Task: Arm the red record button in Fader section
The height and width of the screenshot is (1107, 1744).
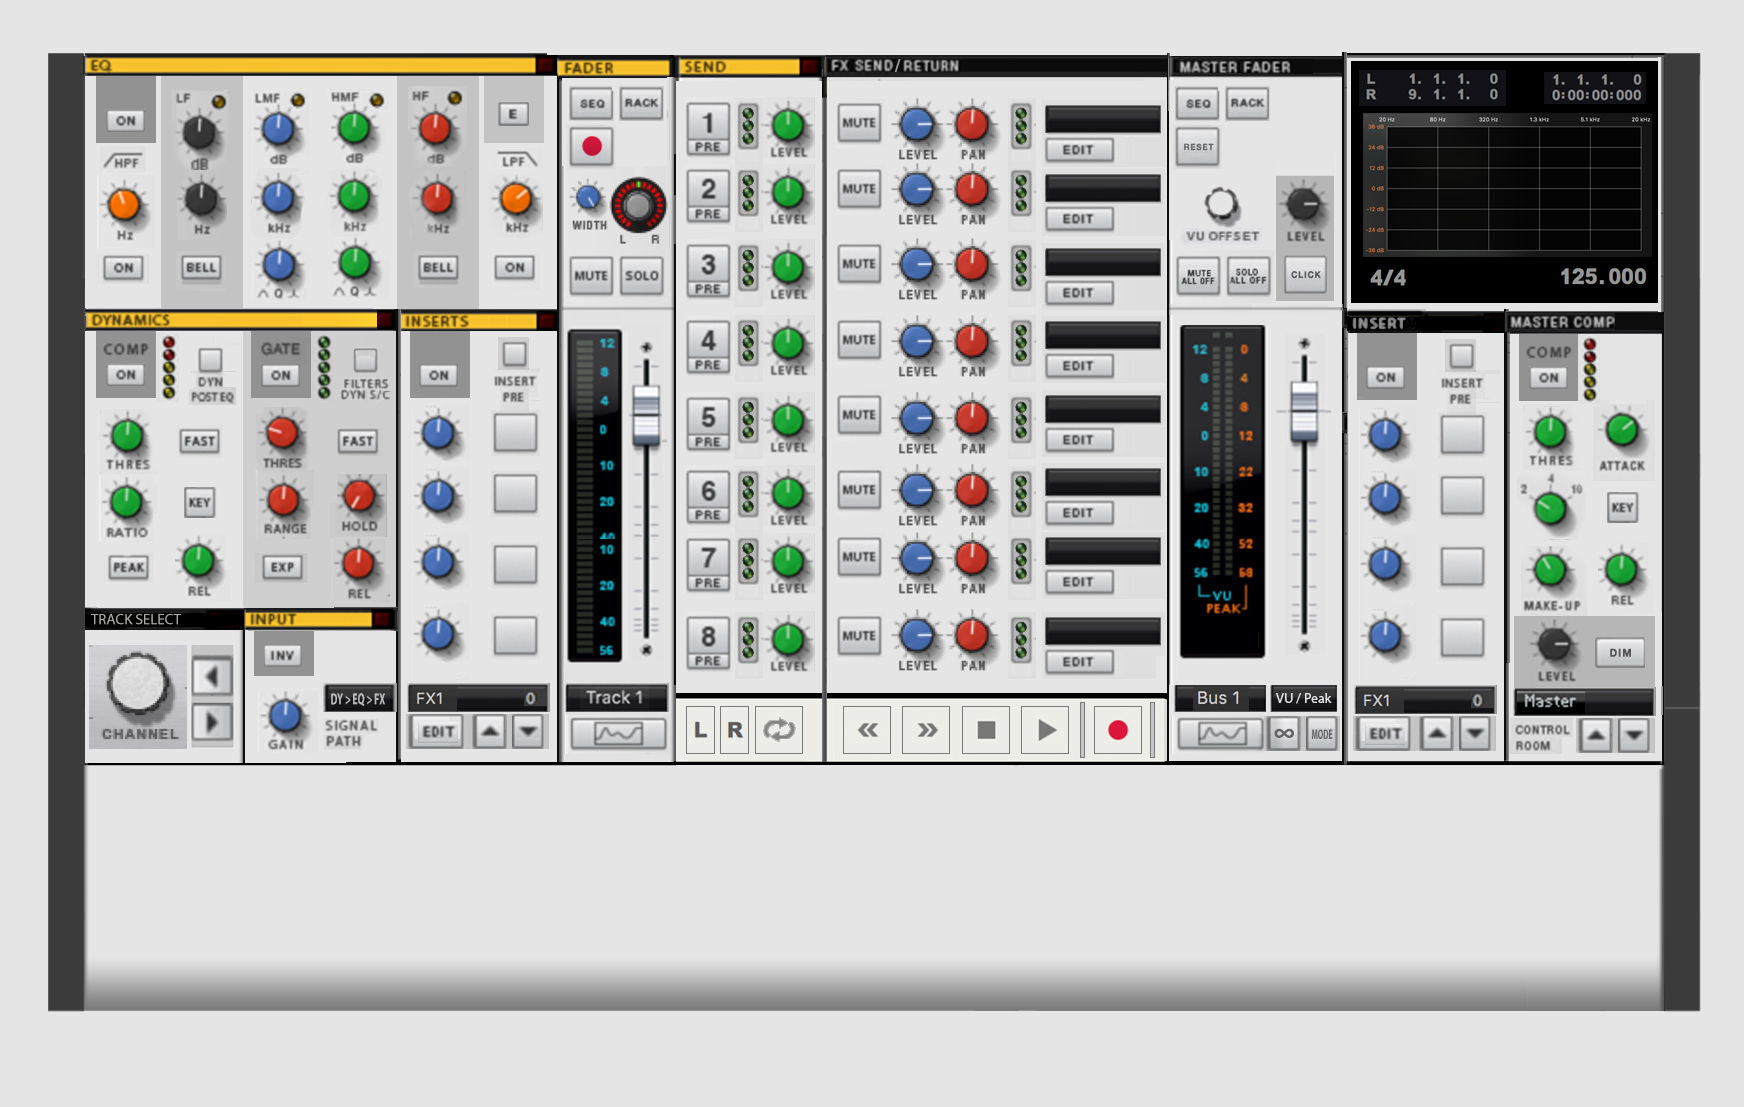Action: click(592, 146)
